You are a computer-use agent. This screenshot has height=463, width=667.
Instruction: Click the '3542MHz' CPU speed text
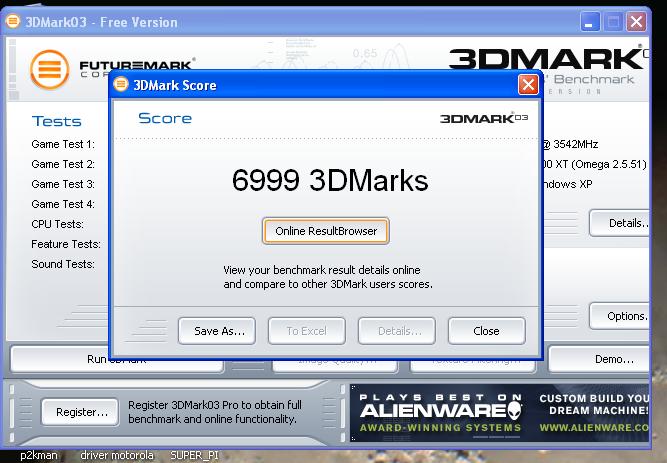[x=576, y=144]
